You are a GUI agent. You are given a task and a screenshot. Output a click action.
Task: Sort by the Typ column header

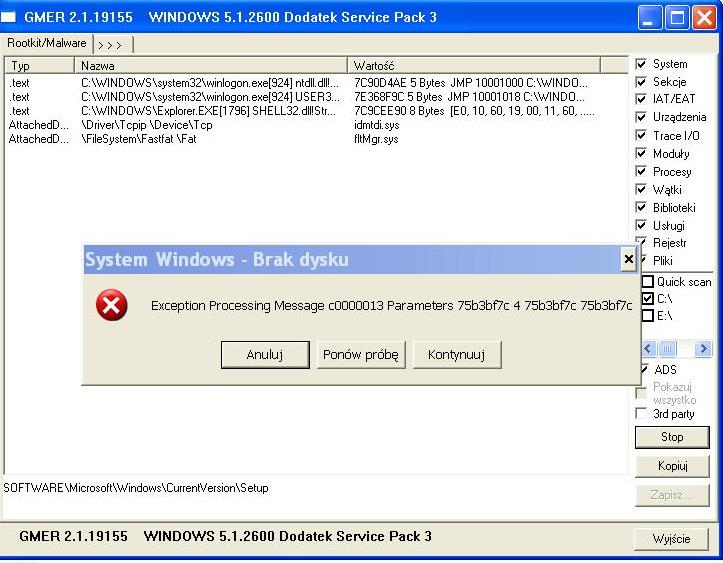[x=40, y=65]
